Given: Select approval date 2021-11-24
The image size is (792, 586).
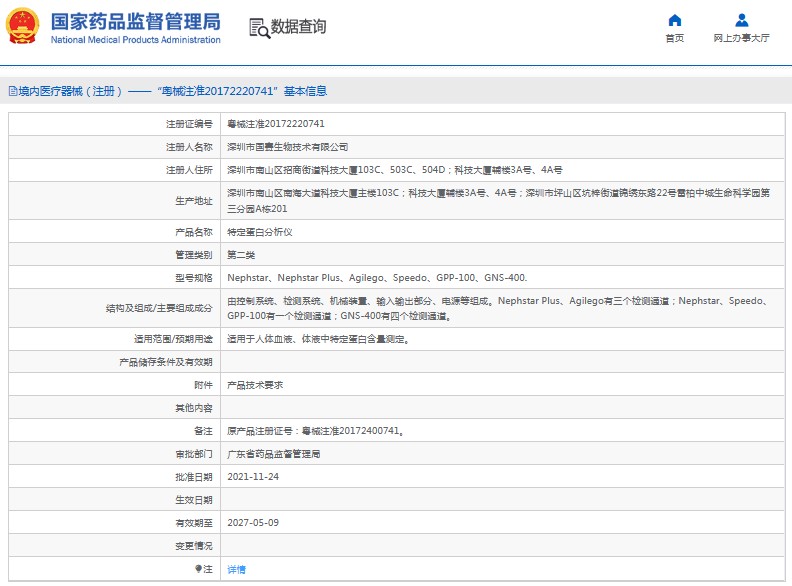Looking at the screenshot, I should tap(253, 476).
